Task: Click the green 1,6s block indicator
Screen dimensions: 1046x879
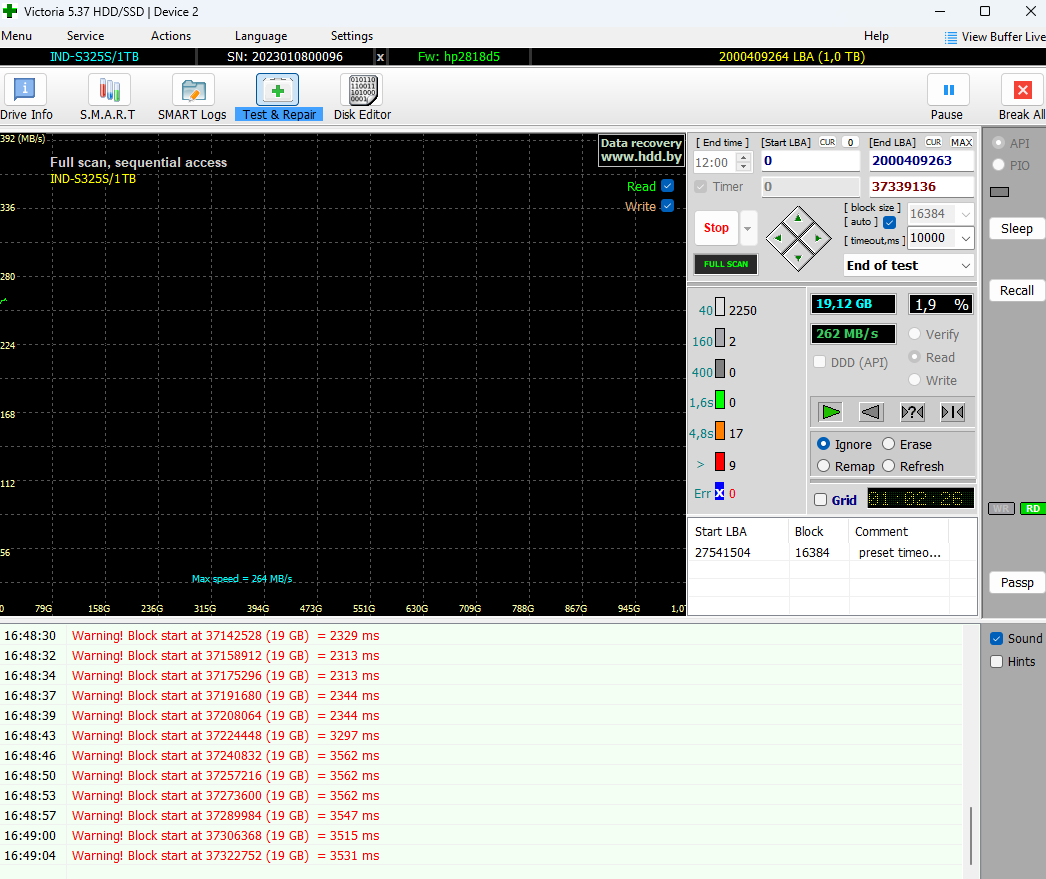Action: pos(720,400)
